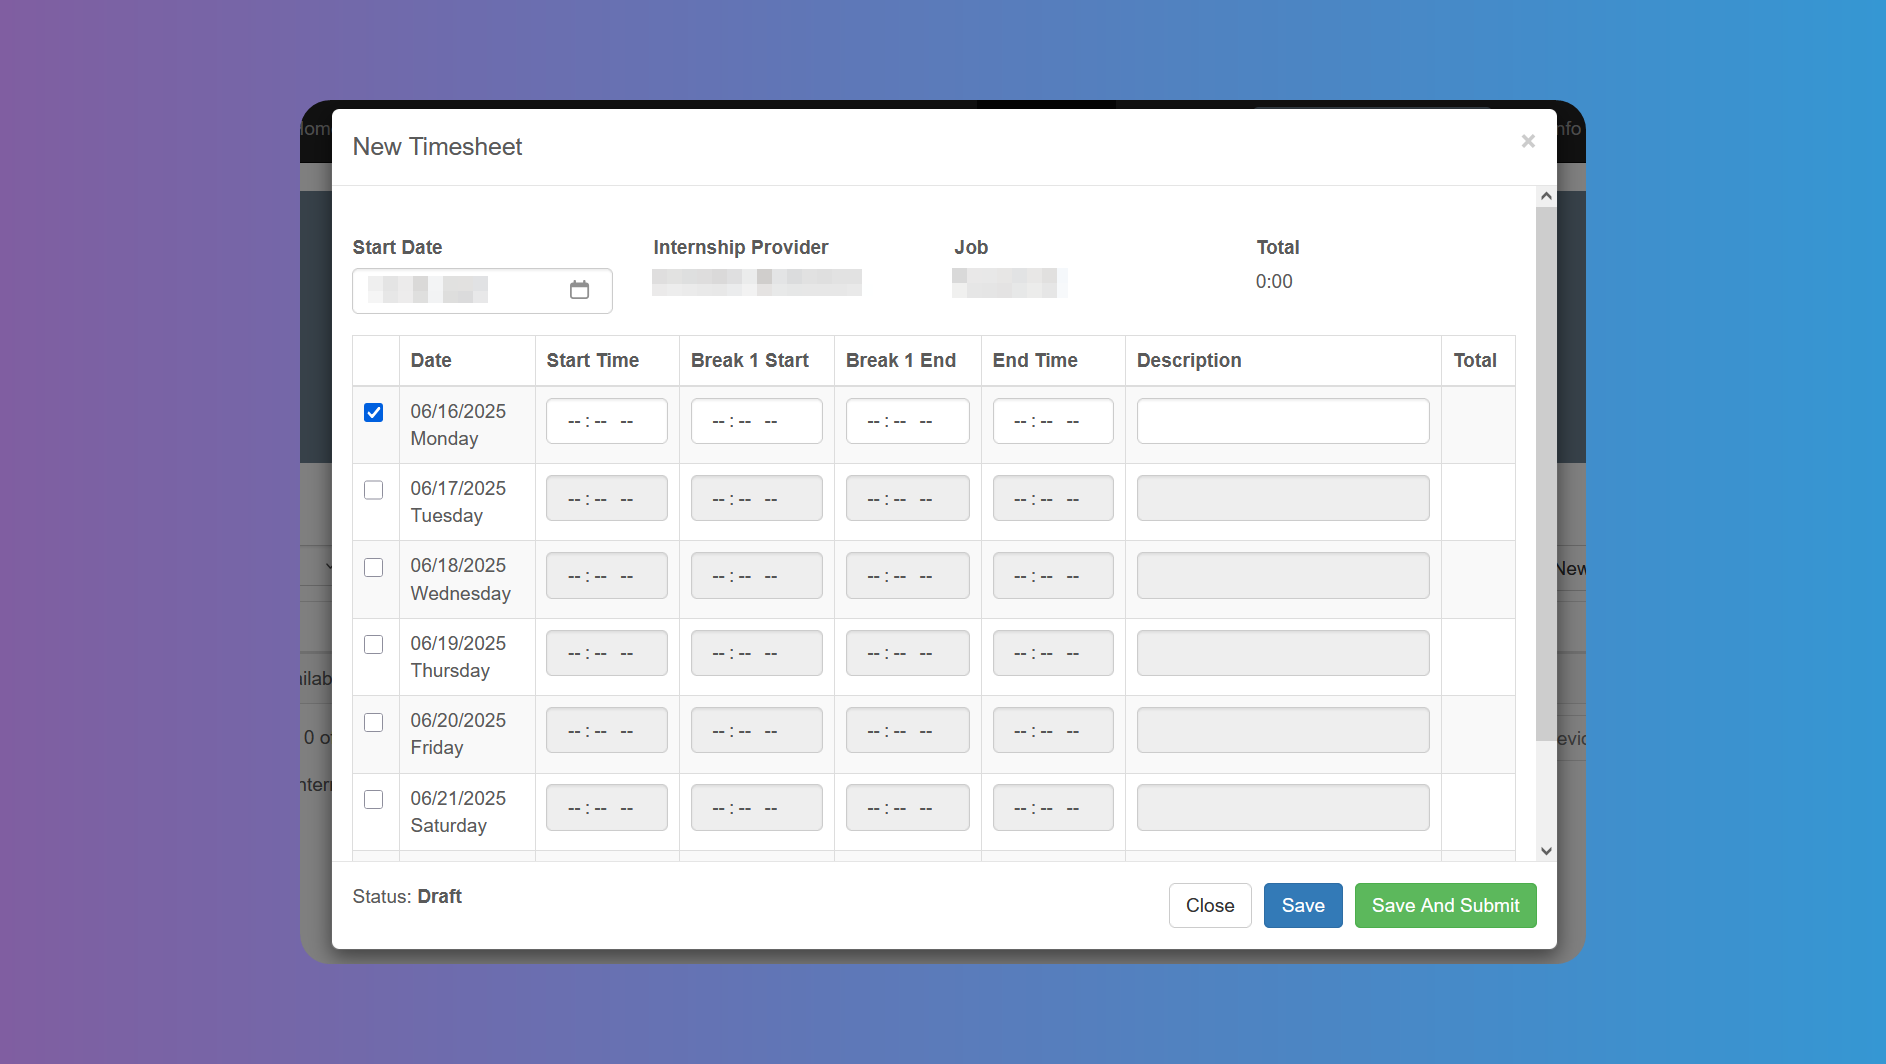Image resolution: width=1886 pixels, height=1064 pixels.
Task: Click Monday's Break 1 End field
Action: pyautogui.click(x=907, y=421)
